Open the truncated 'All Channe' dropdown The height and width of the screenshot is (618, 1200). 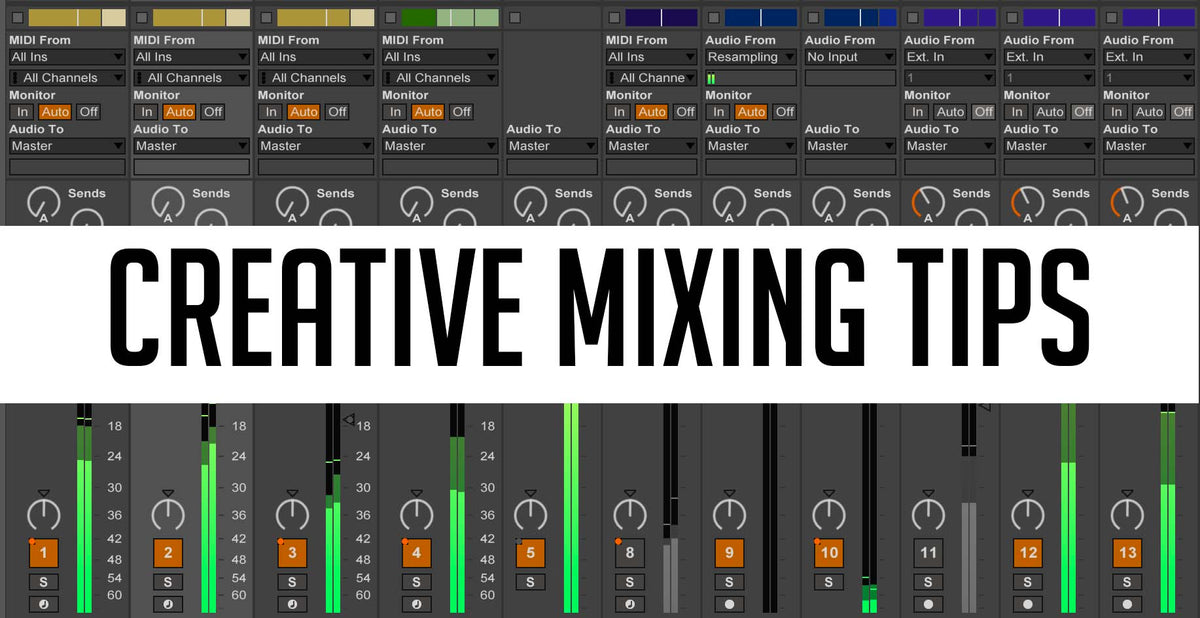click(x=651, y=77)
